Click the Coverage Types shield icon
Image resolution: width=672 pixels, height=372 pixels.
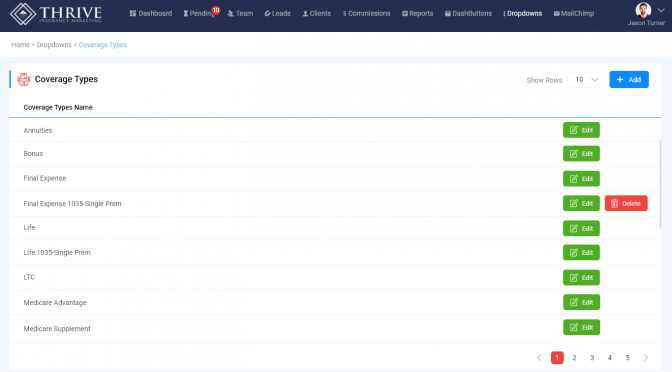pos(24,79)
